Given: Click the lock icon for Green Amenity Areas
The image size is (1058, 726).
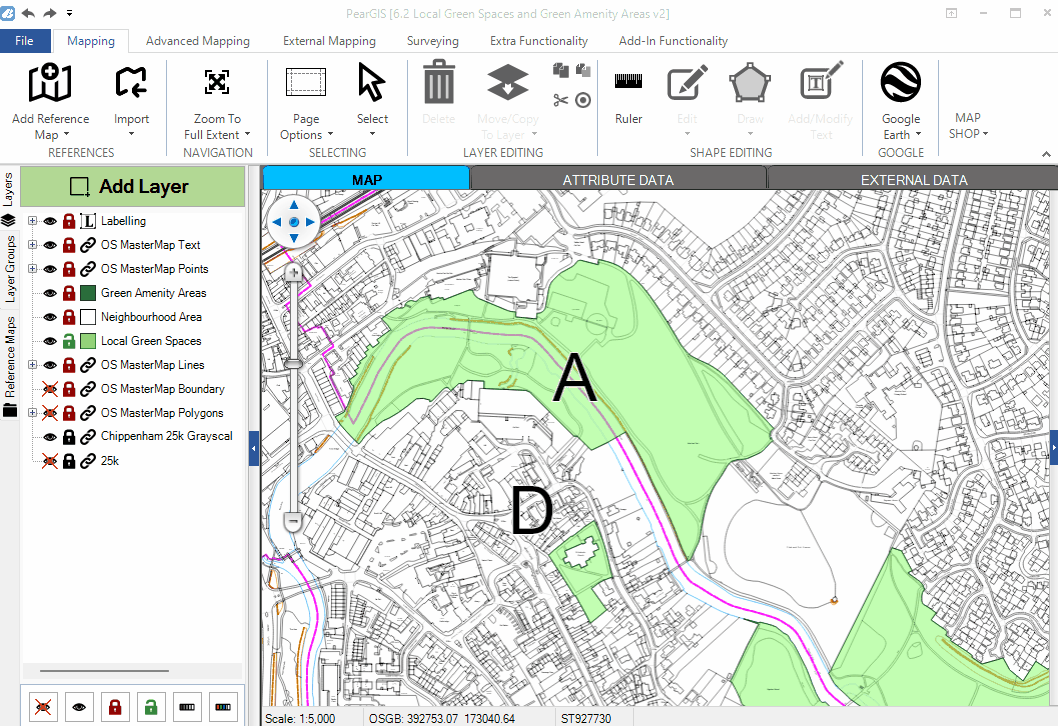Looking at the screenshot, I should (69, 293).
